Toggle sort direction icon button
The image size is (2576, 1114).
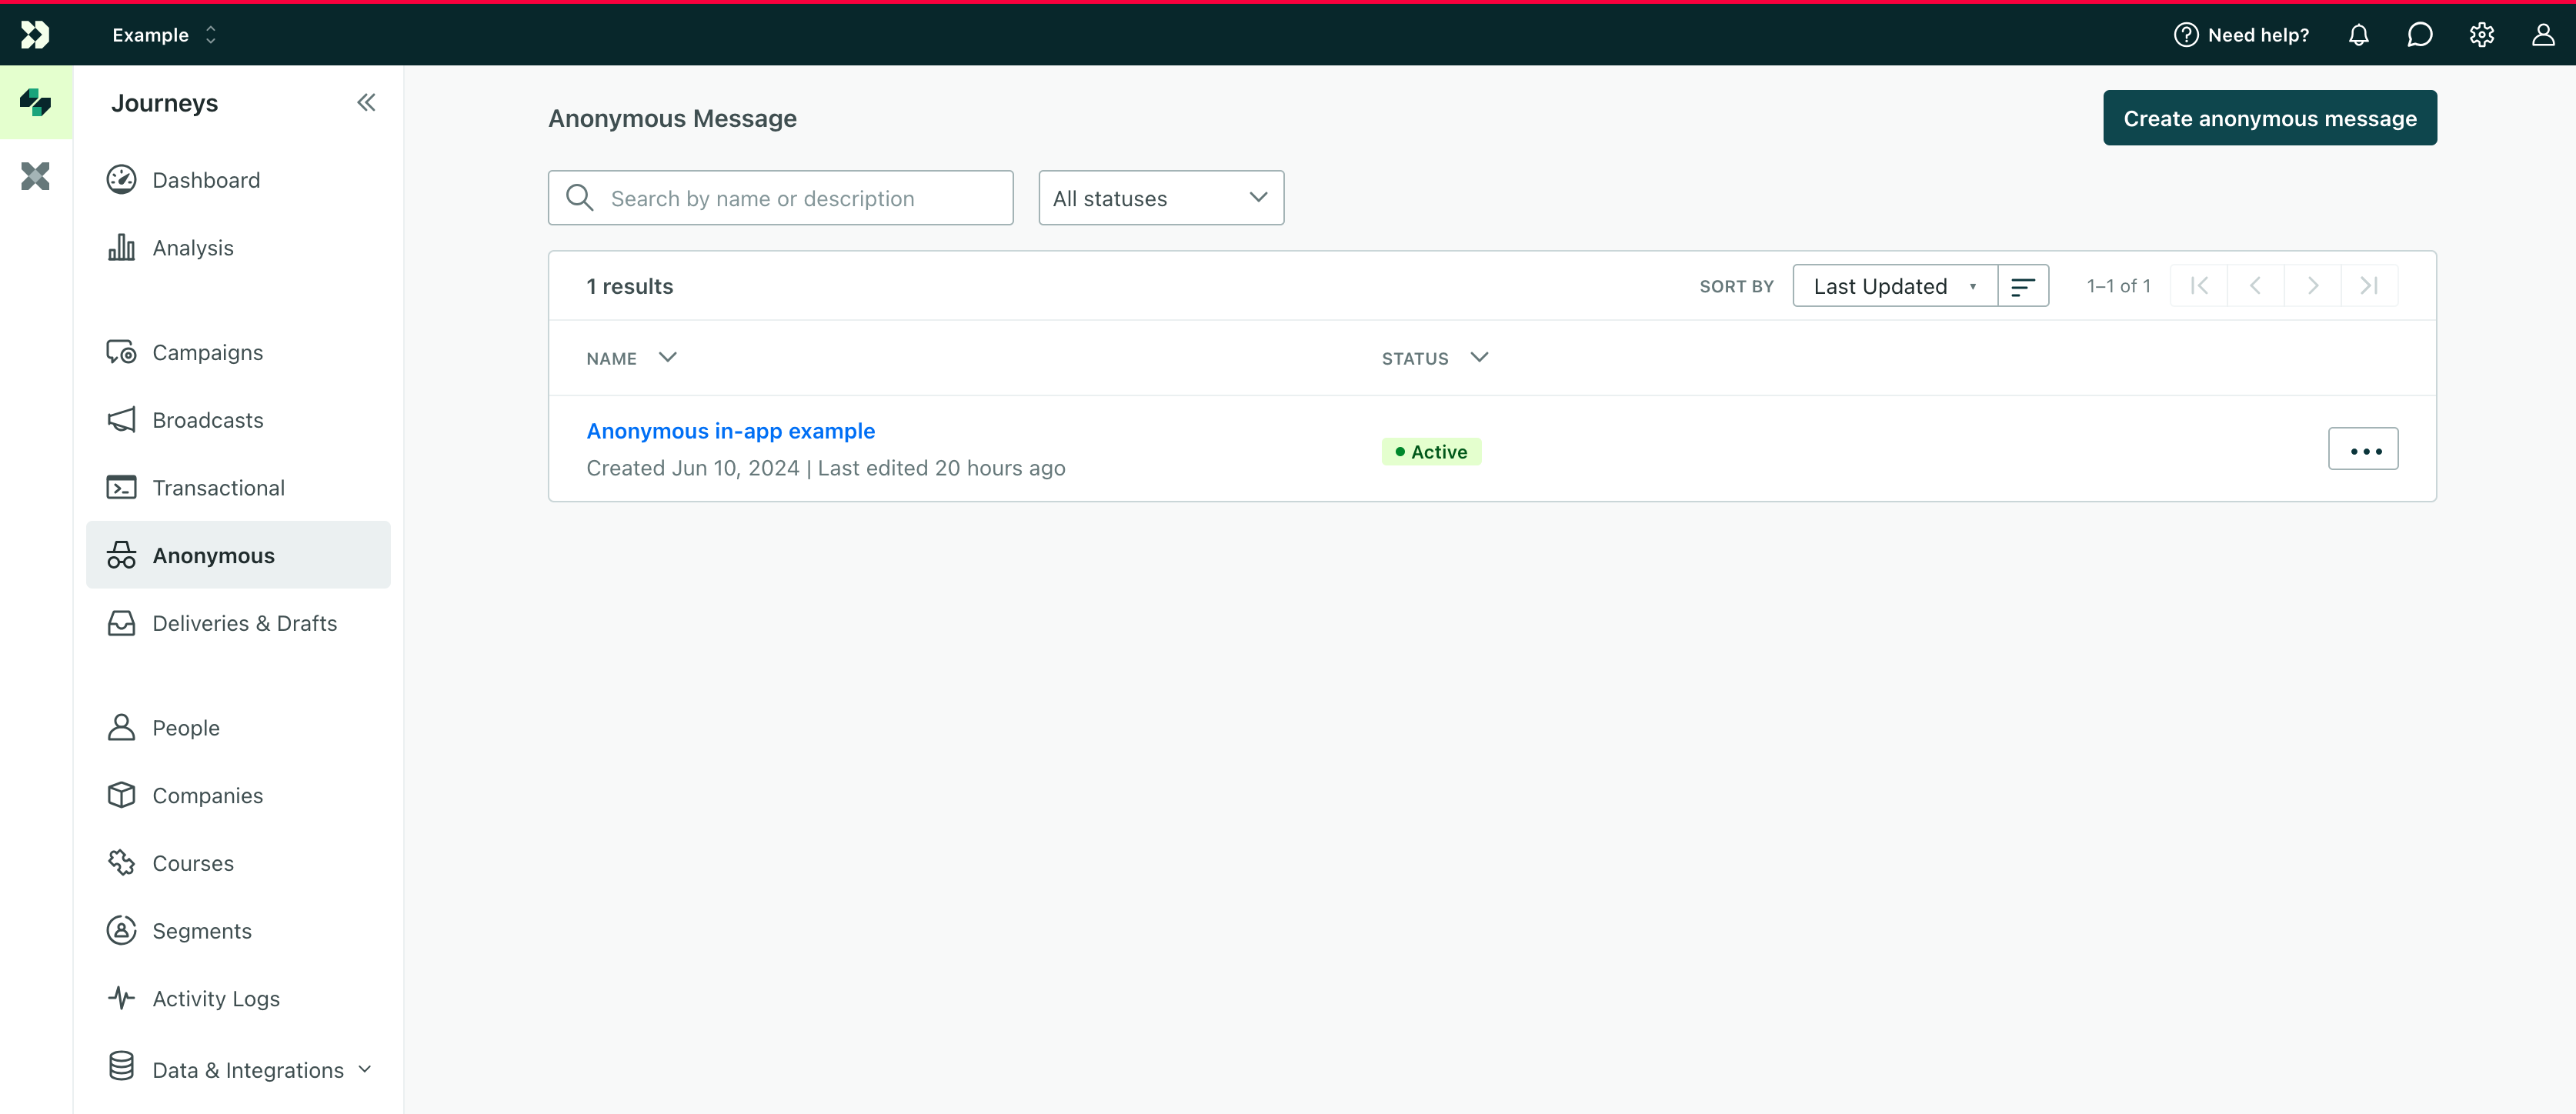[x=2023, y=286]
